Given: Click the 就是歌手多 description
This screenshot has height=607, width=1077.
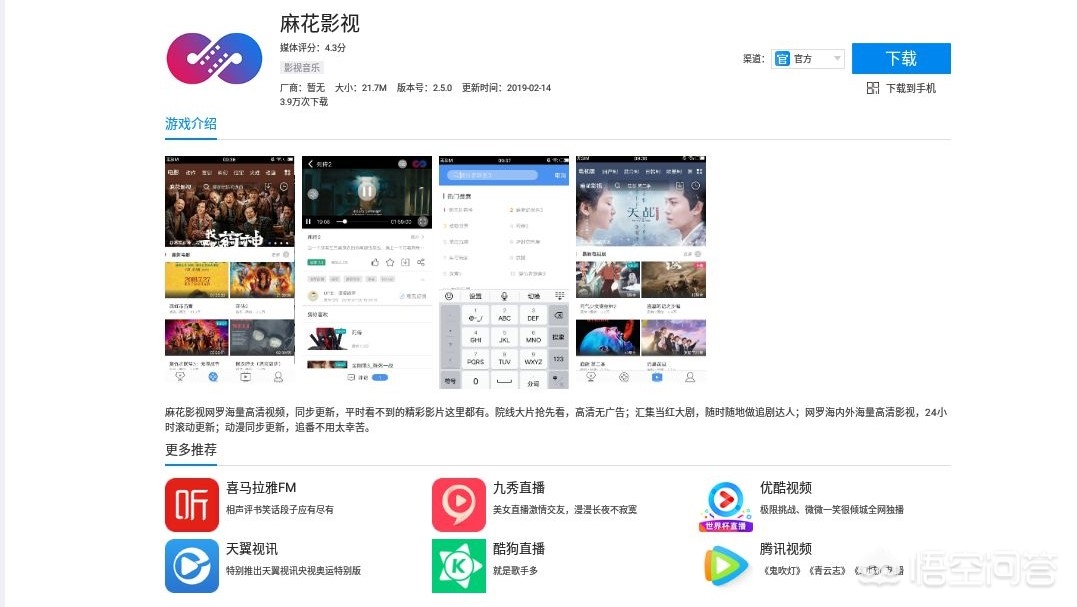Looking at the screenshot, I should (515, 571).
